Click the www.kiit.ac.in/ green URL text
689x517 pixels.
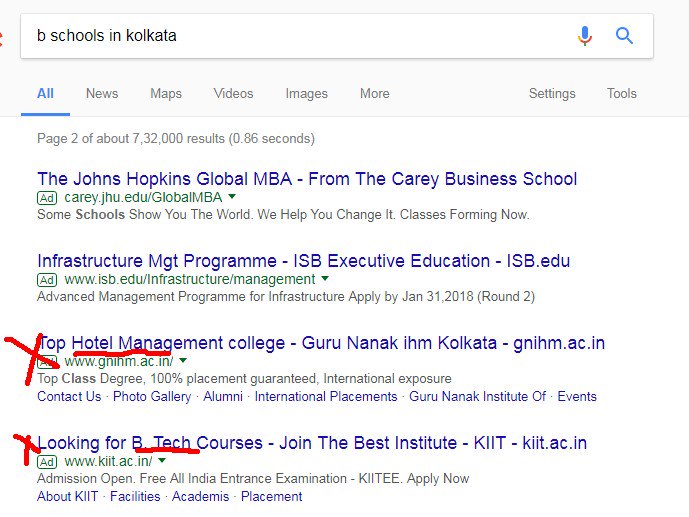coord(108,461)
